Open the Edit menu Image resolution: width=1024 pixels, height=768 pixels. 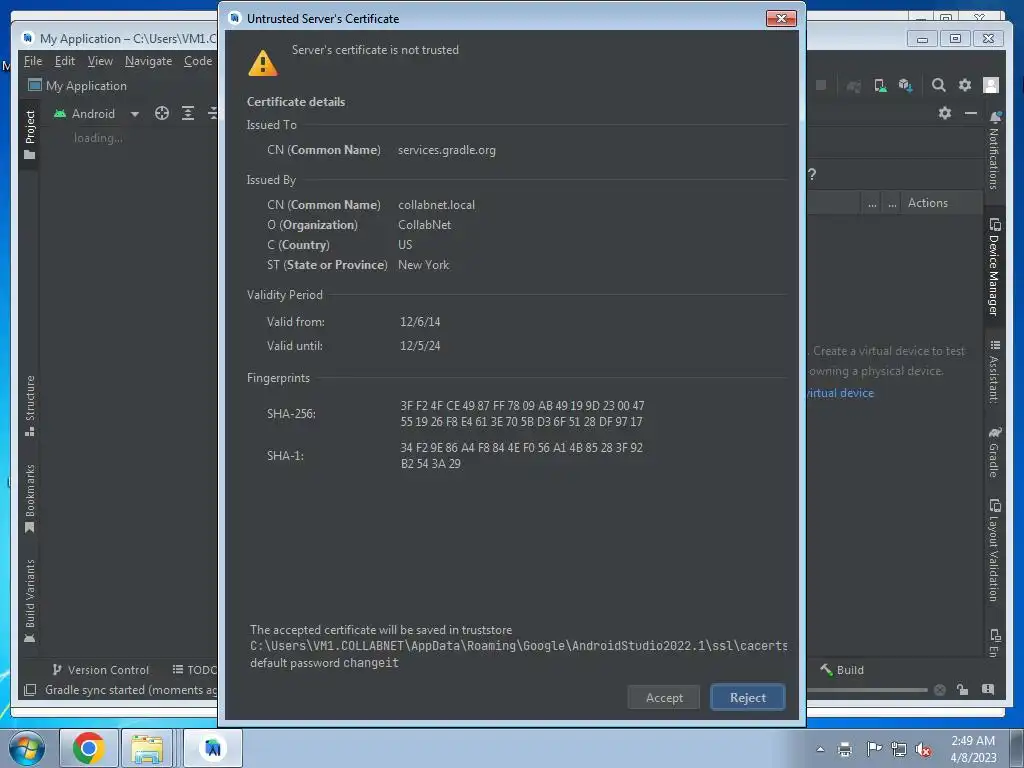click(65, 61)
